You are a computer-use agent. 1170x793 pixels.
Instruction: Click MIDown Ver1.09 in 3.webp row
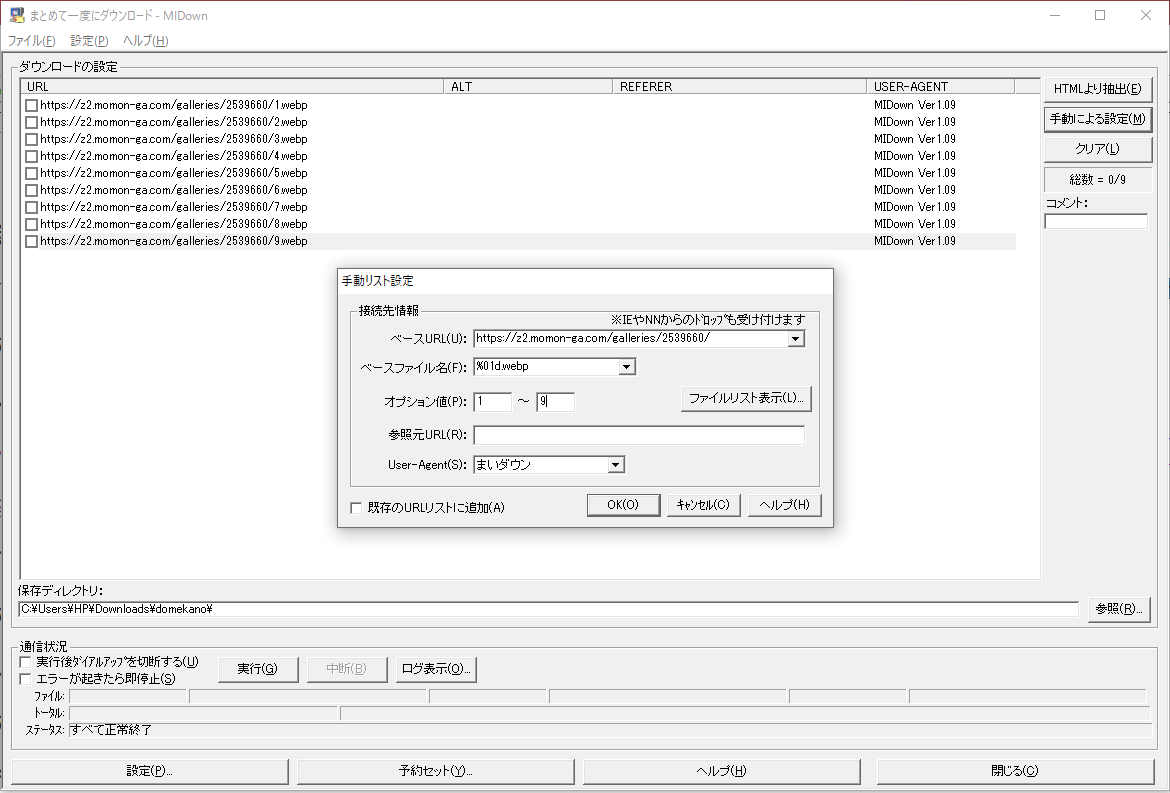click(x=915, y=140)
